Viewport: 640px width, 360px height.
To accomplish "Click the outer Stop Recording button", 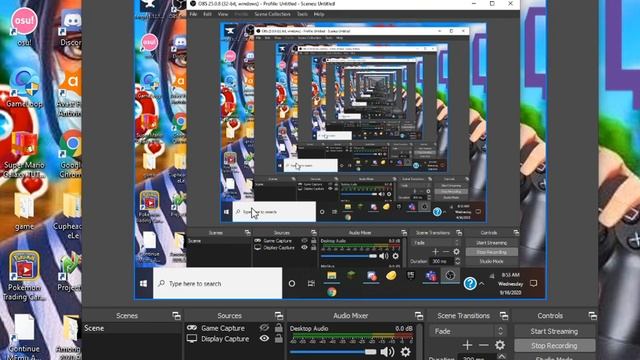I will tap(554, 346).
